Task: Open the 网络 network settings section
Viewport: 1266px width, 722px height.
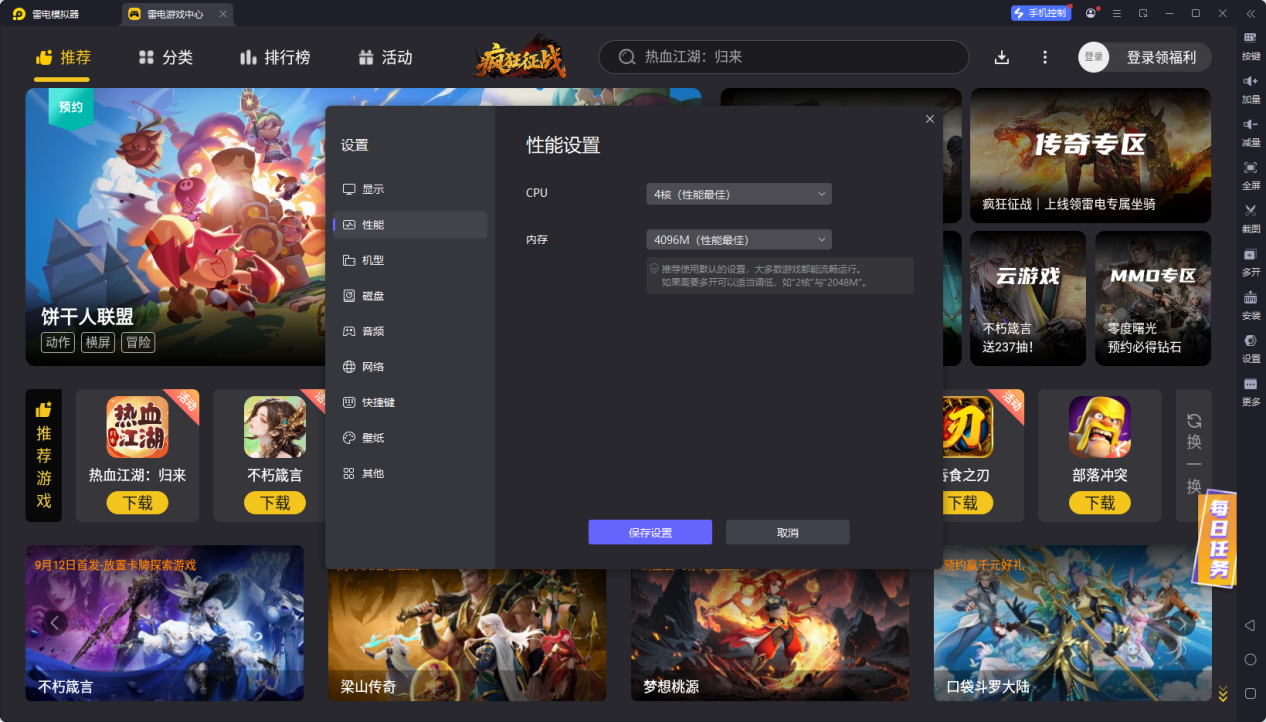Action: [x=410, y=367]
